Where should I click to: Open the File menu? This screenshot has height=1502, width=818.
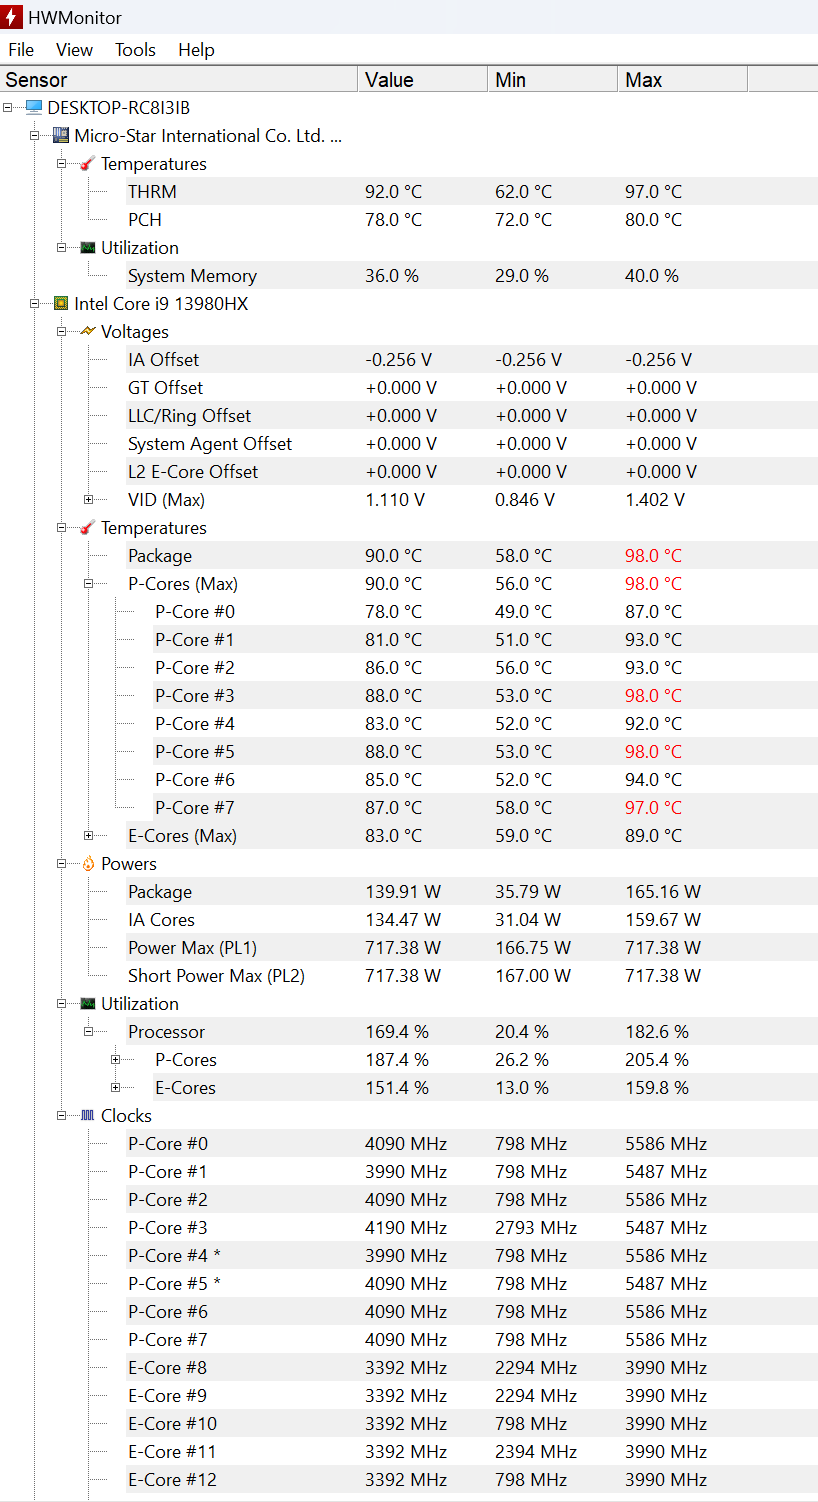click(21, 50)
